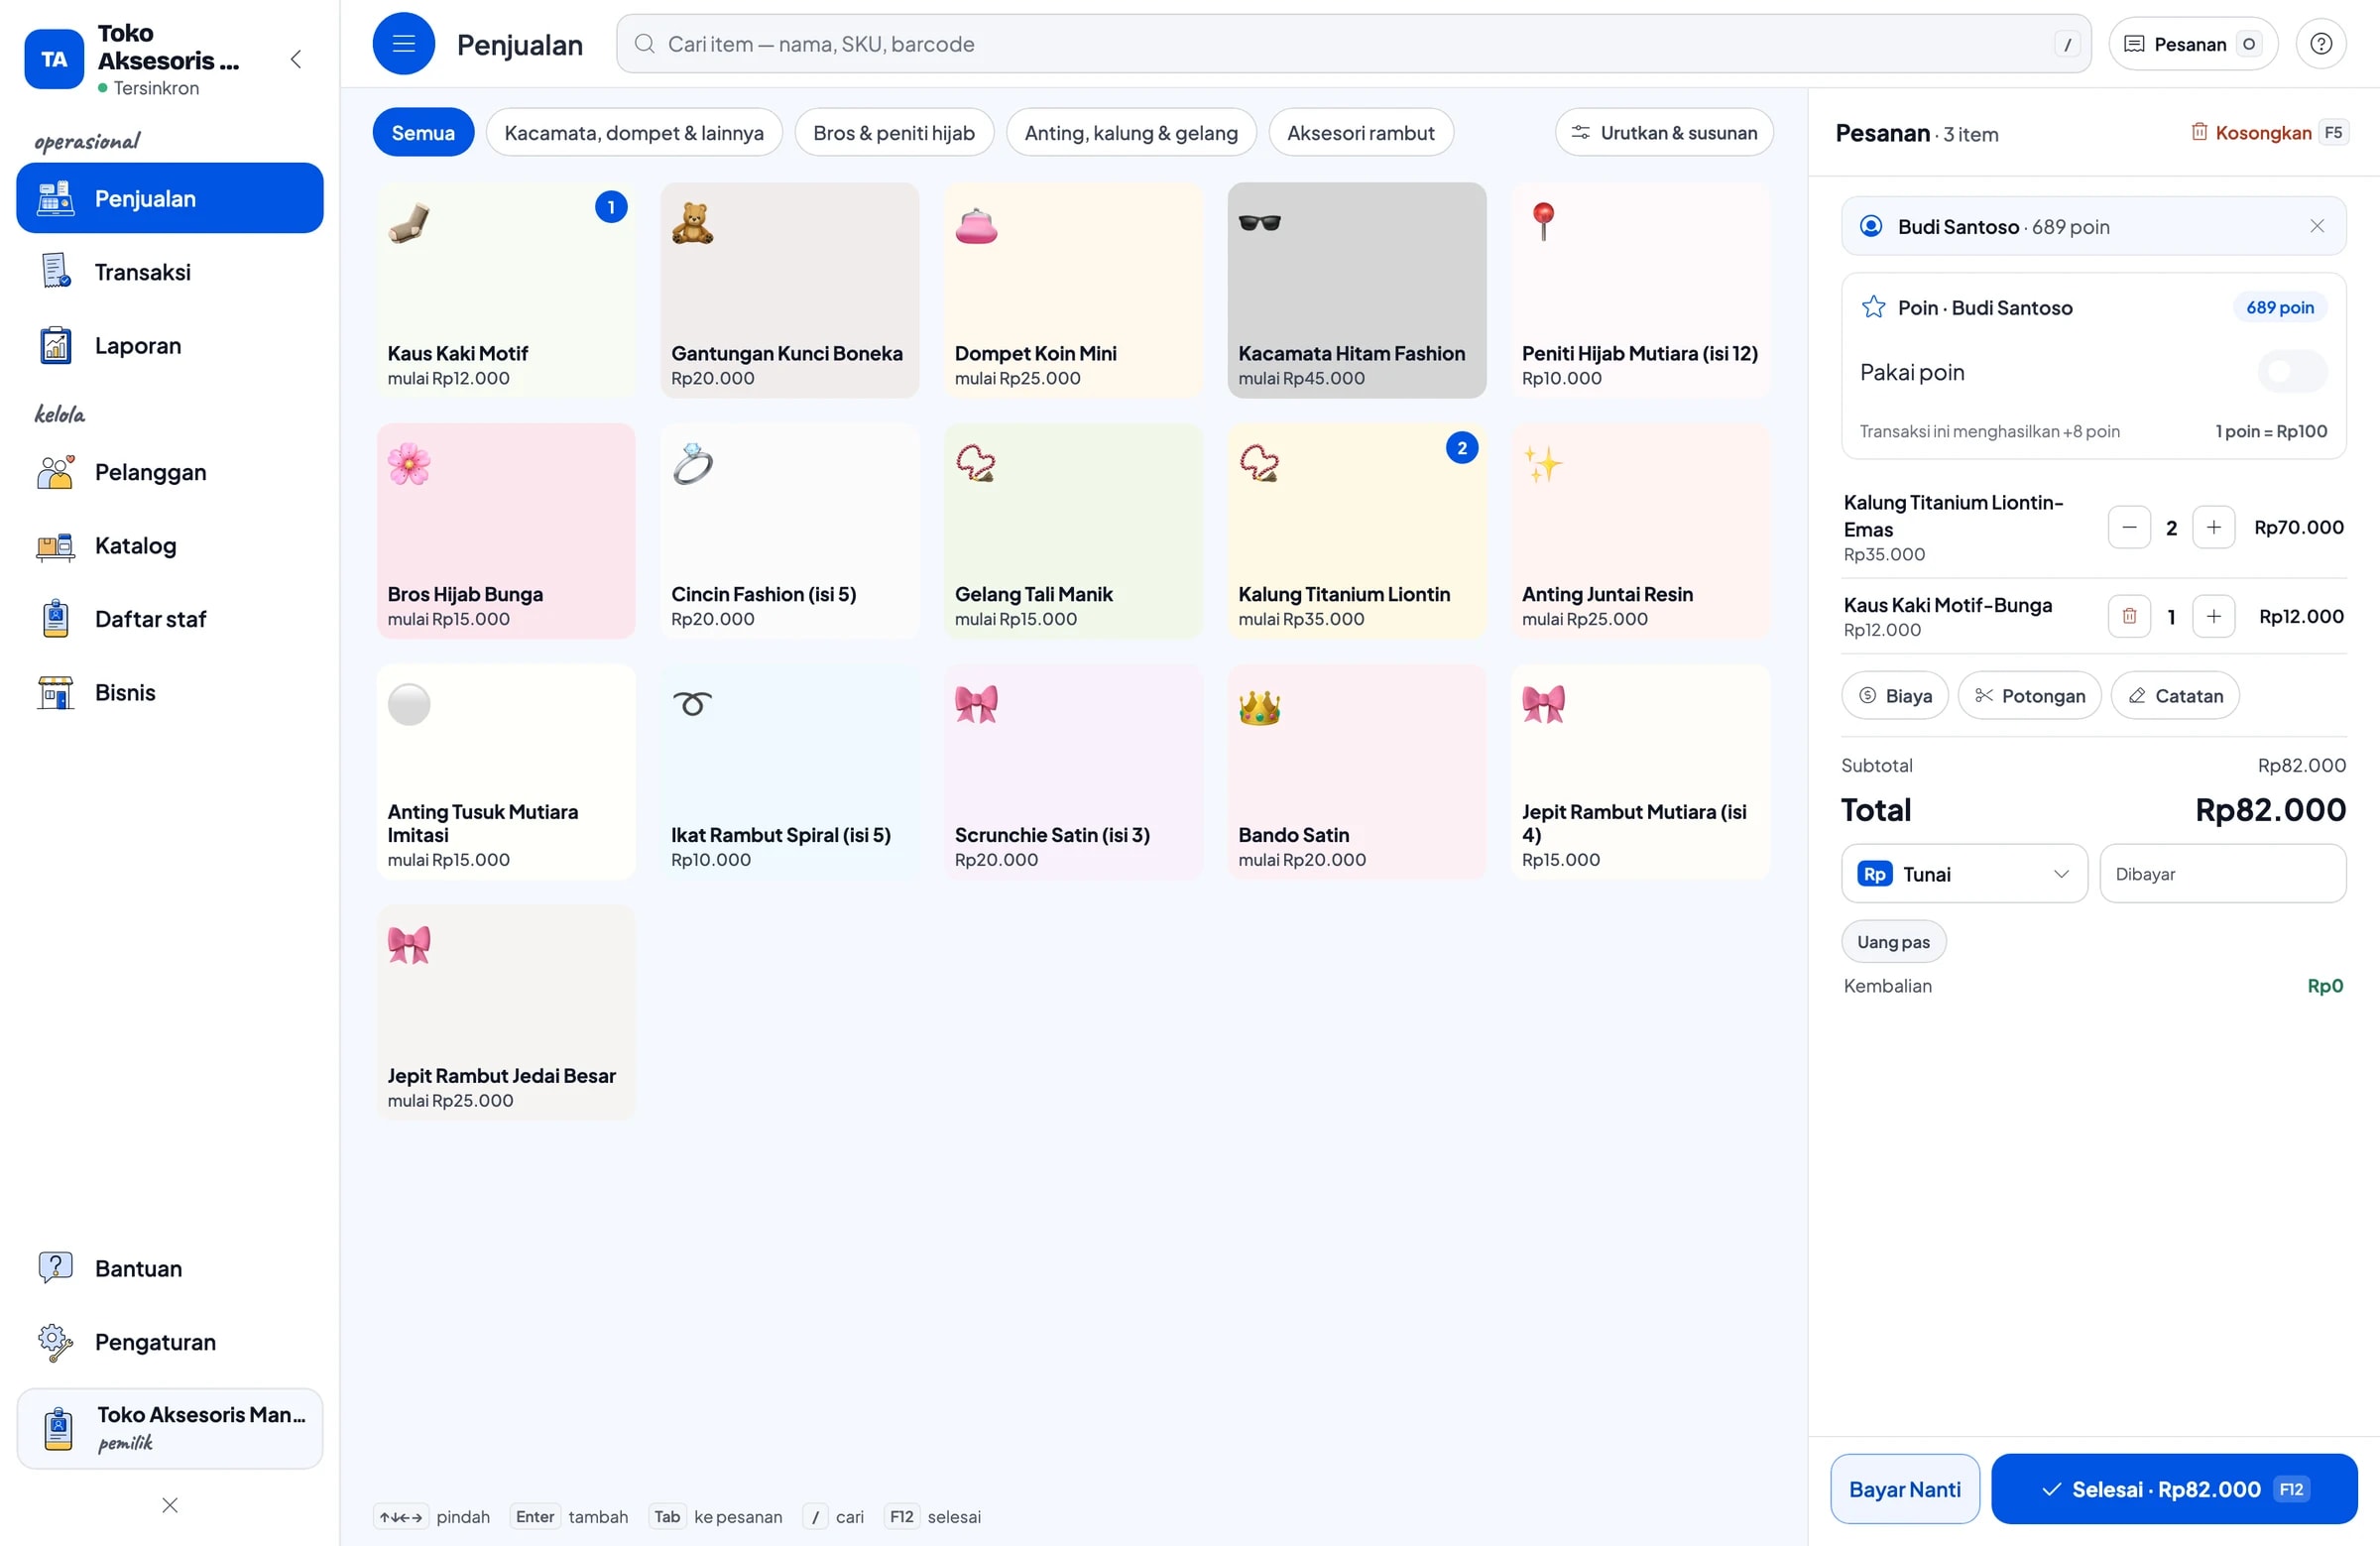Open the hamburger menu button beside Penjualan
This screenshot has width=2380, height=1546.
(403, 44)
